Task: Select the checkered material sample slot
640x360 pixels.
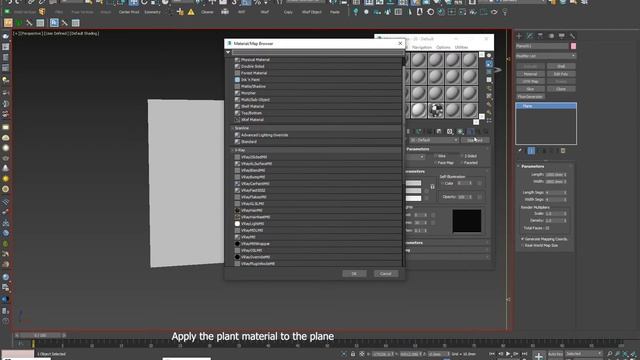Action: coord(436,110)
